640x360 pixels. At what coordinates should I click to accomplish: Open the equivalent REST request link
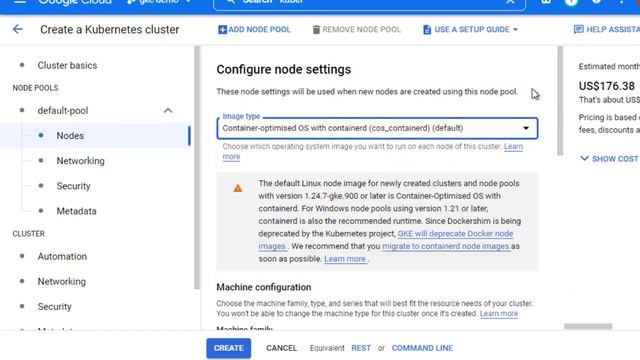point(361,348)
